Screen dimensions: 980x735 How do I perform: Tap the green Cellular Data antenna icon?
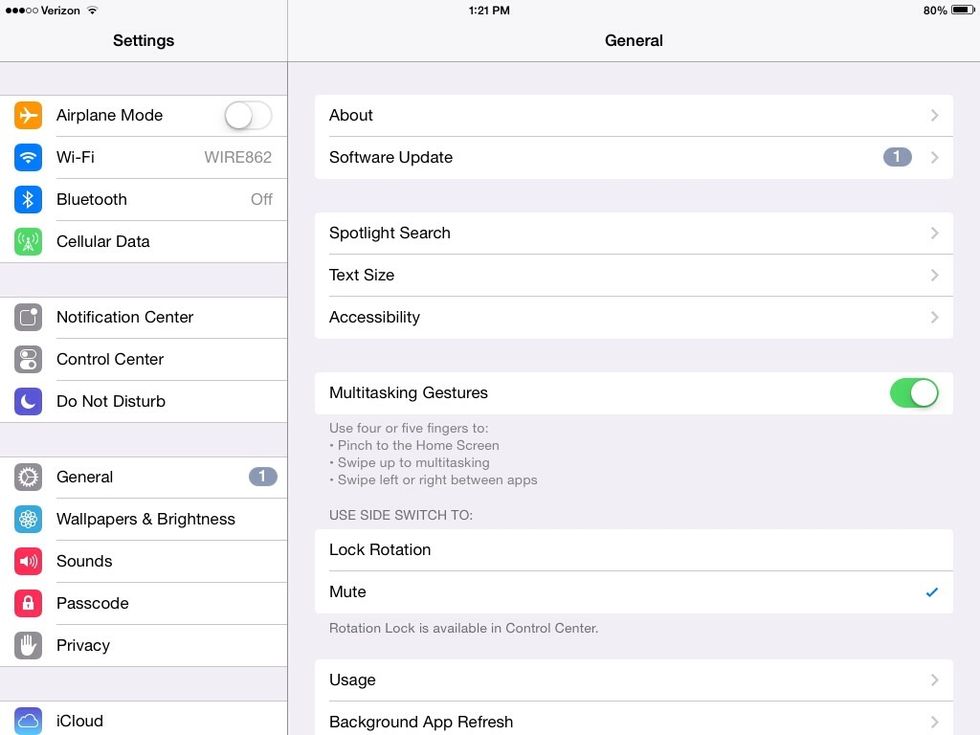click(x=28, y=241)
